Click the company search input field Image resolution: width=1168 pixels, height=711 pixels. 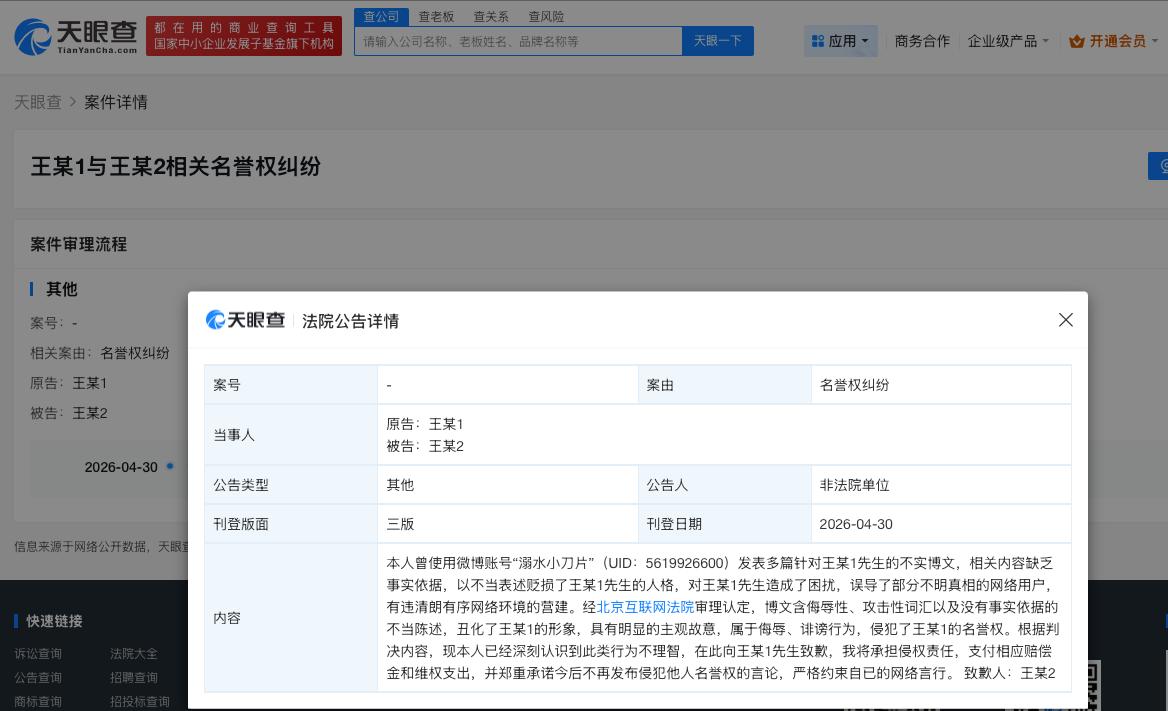click(x=518, y=41)
